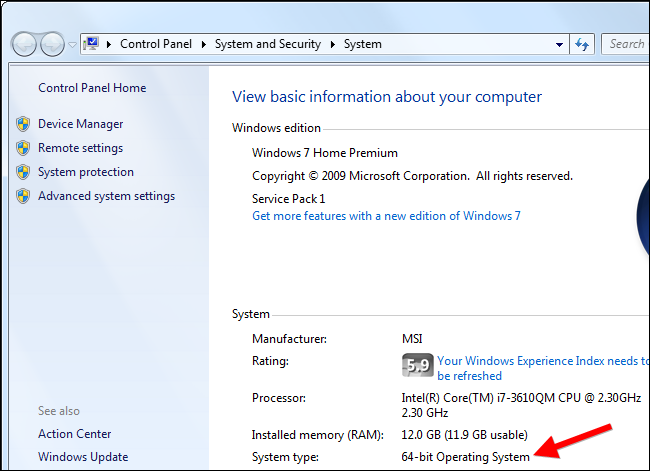The width and height of the screenshot is (650, 471).
Task: Open the Action Center link
Action: (75, 434)
